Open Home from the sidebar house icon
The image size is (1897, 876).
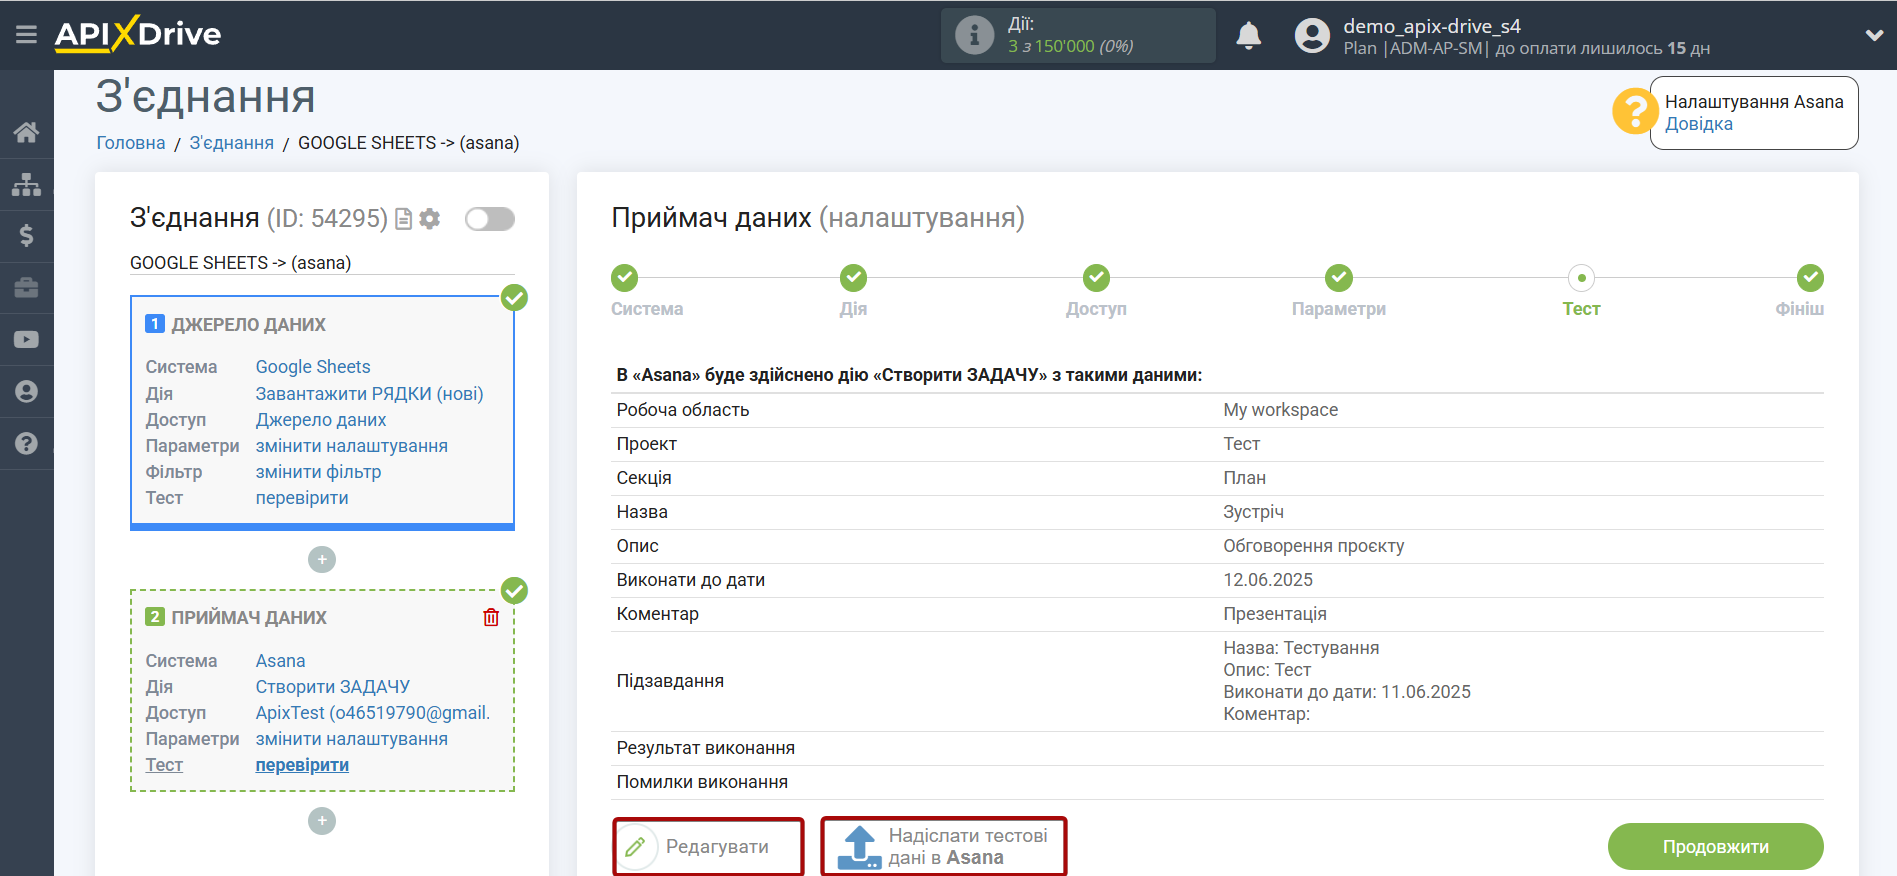click(x=27, y=132)
